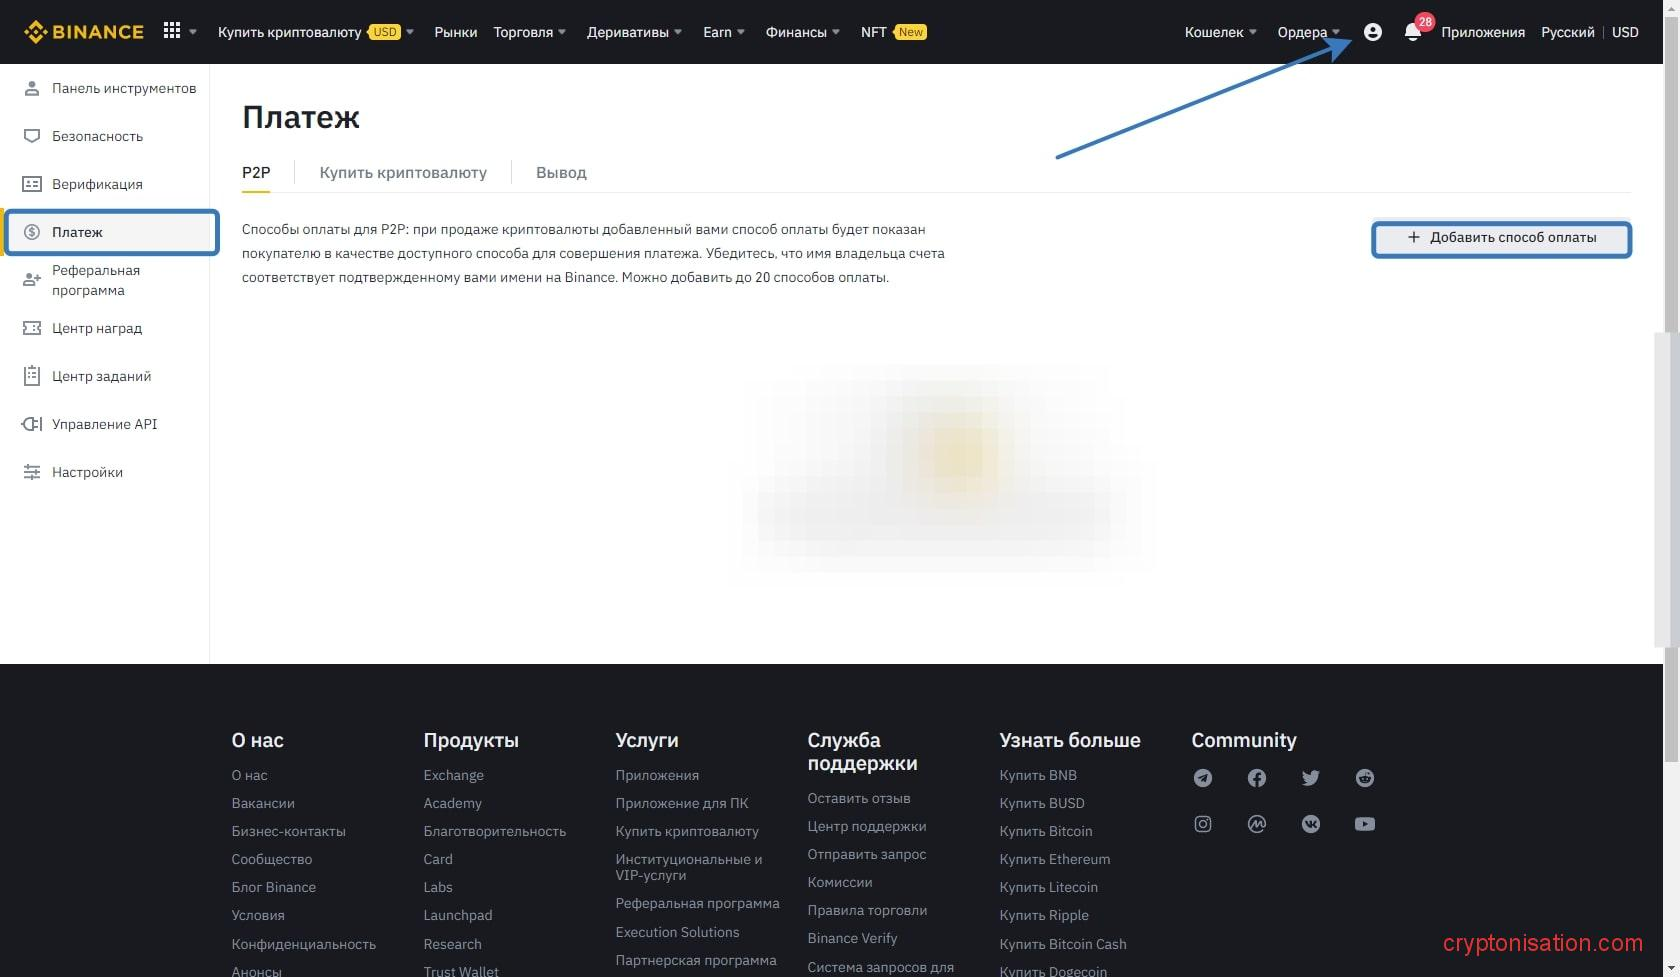
Task: Click the Binance logo
Action: pyautogui.click(x=83, y=31)
